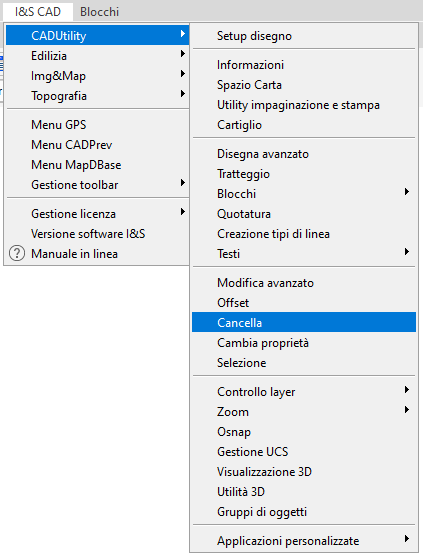Click the help icon beside Manuale in linea
Screen dimensions: 423x556
tap(17, 254)
